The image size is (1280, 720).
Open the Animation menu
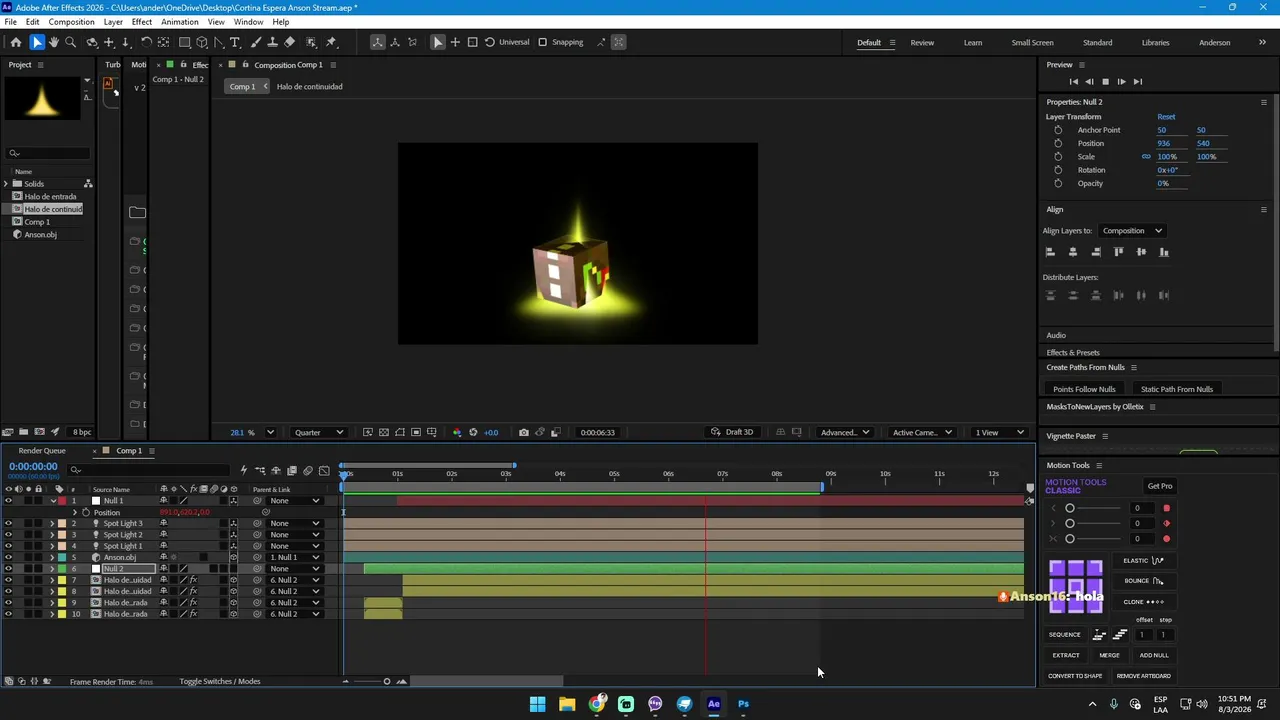tap(180, 22)
